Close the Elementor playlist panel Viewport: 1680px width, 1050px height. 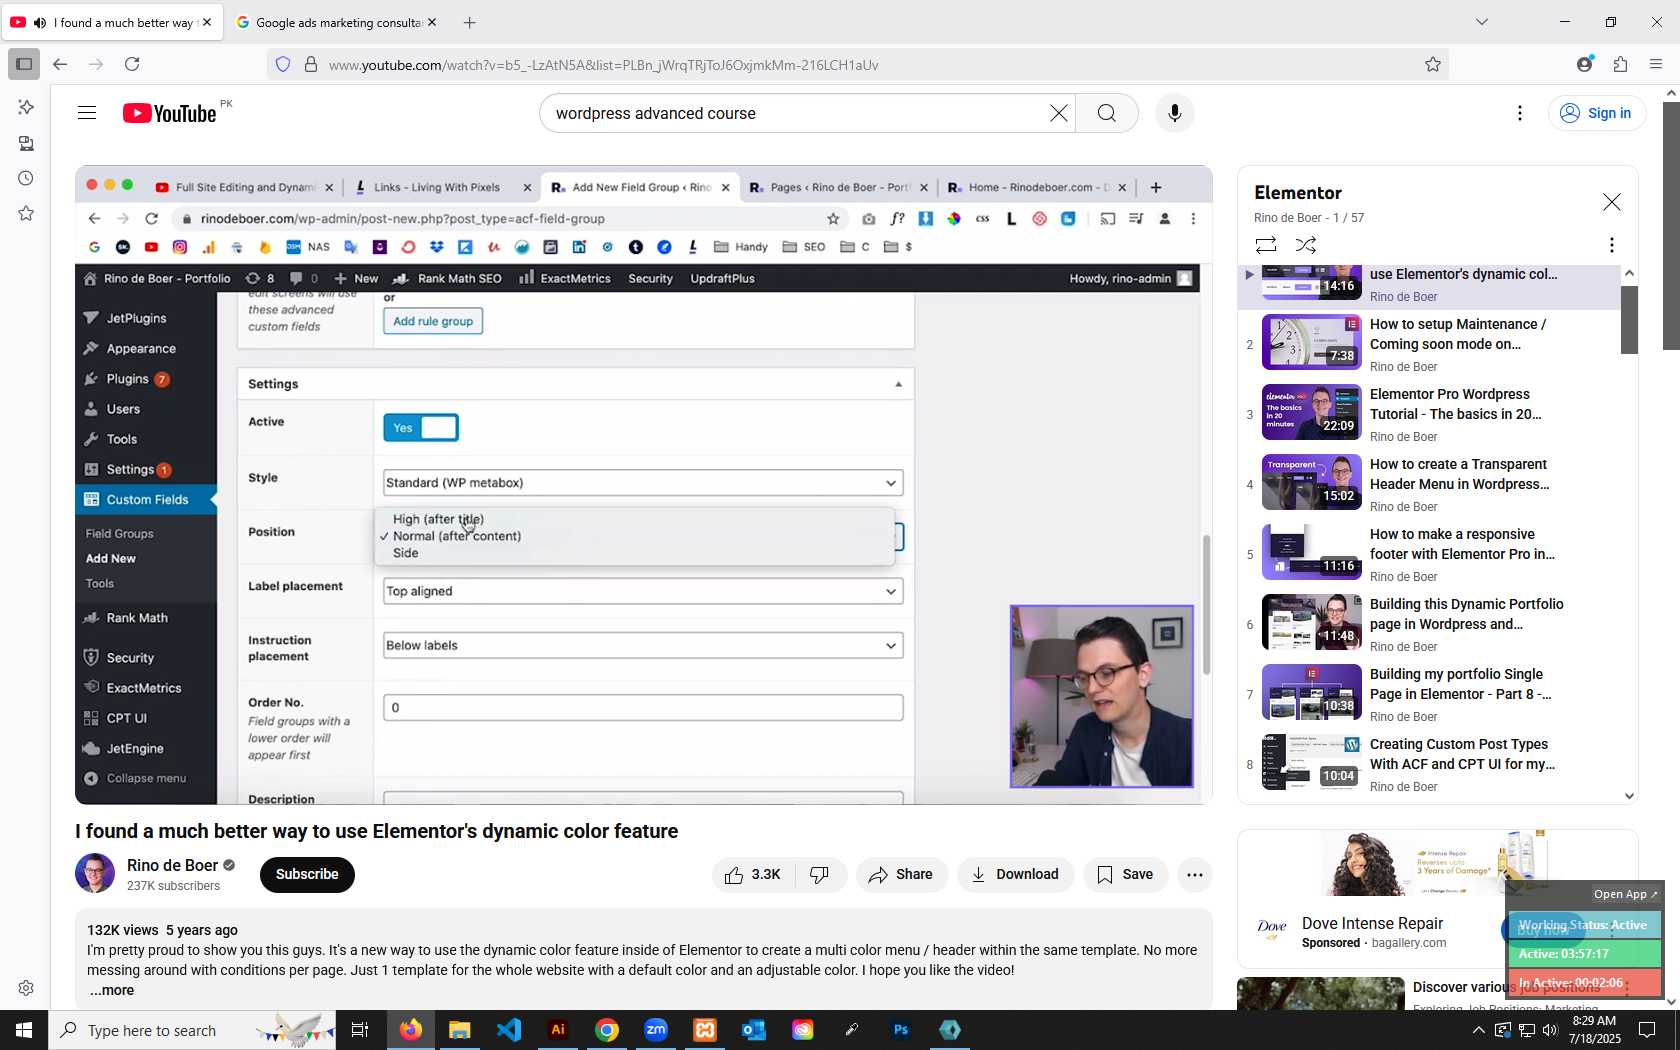[1611, 202]
